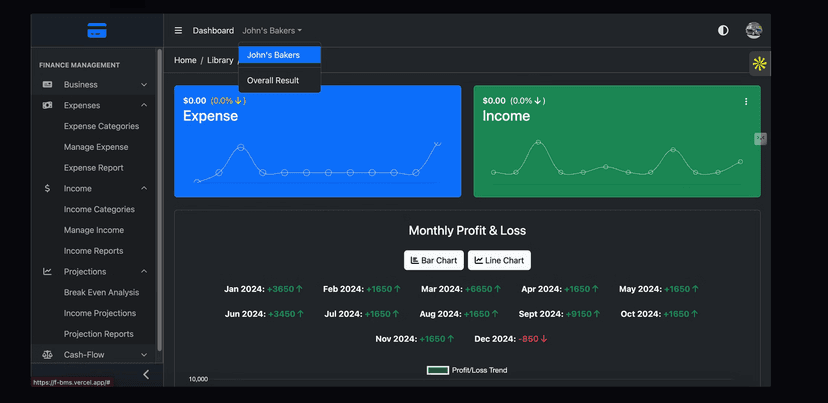Click the Business briefcase sidebar icon
Screen dimensions: 828x403
point(47,85)
